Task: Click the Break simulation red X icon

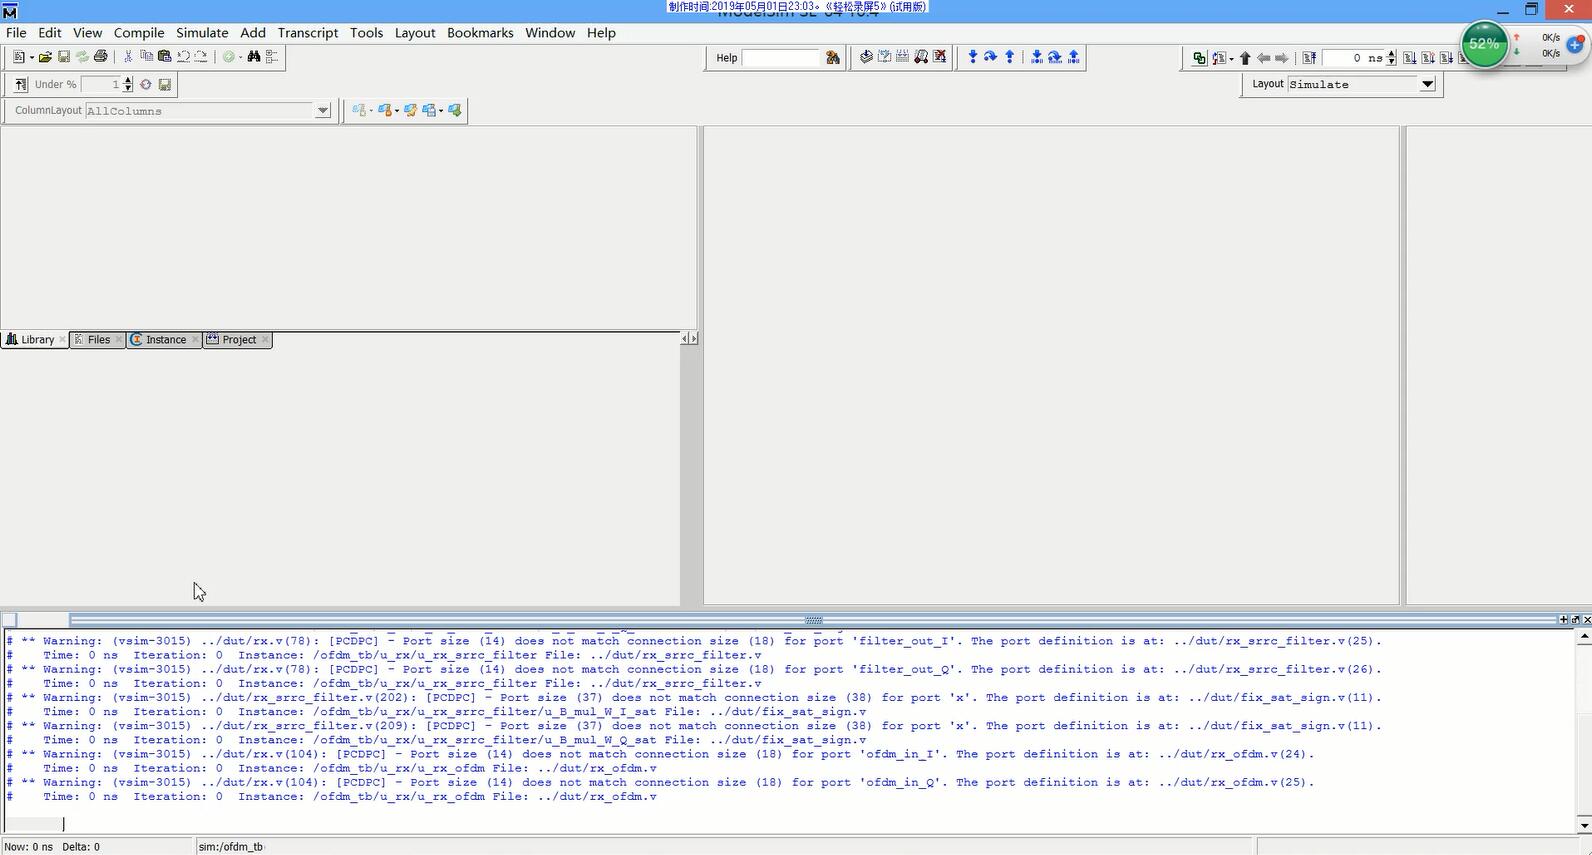Action: 940,57
